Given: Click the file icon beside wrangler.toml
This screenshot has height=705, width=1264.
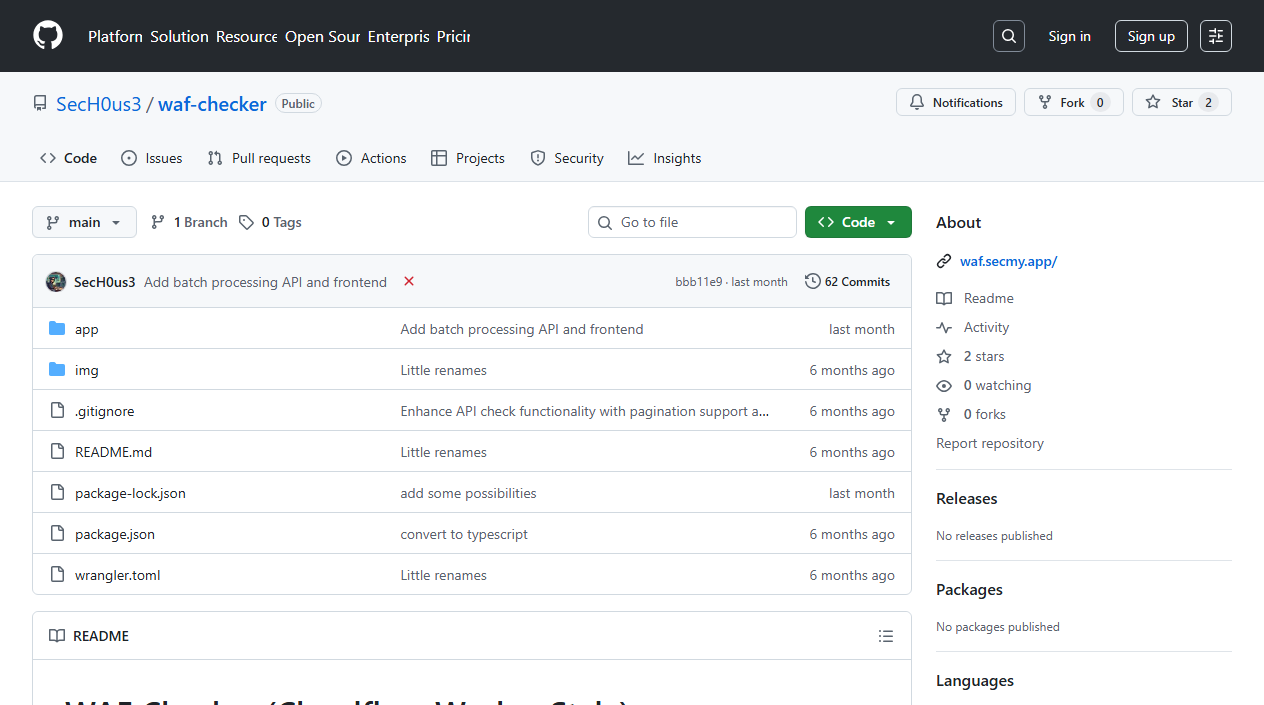Looking at the screenshot, I should click(x=57, y=575).
